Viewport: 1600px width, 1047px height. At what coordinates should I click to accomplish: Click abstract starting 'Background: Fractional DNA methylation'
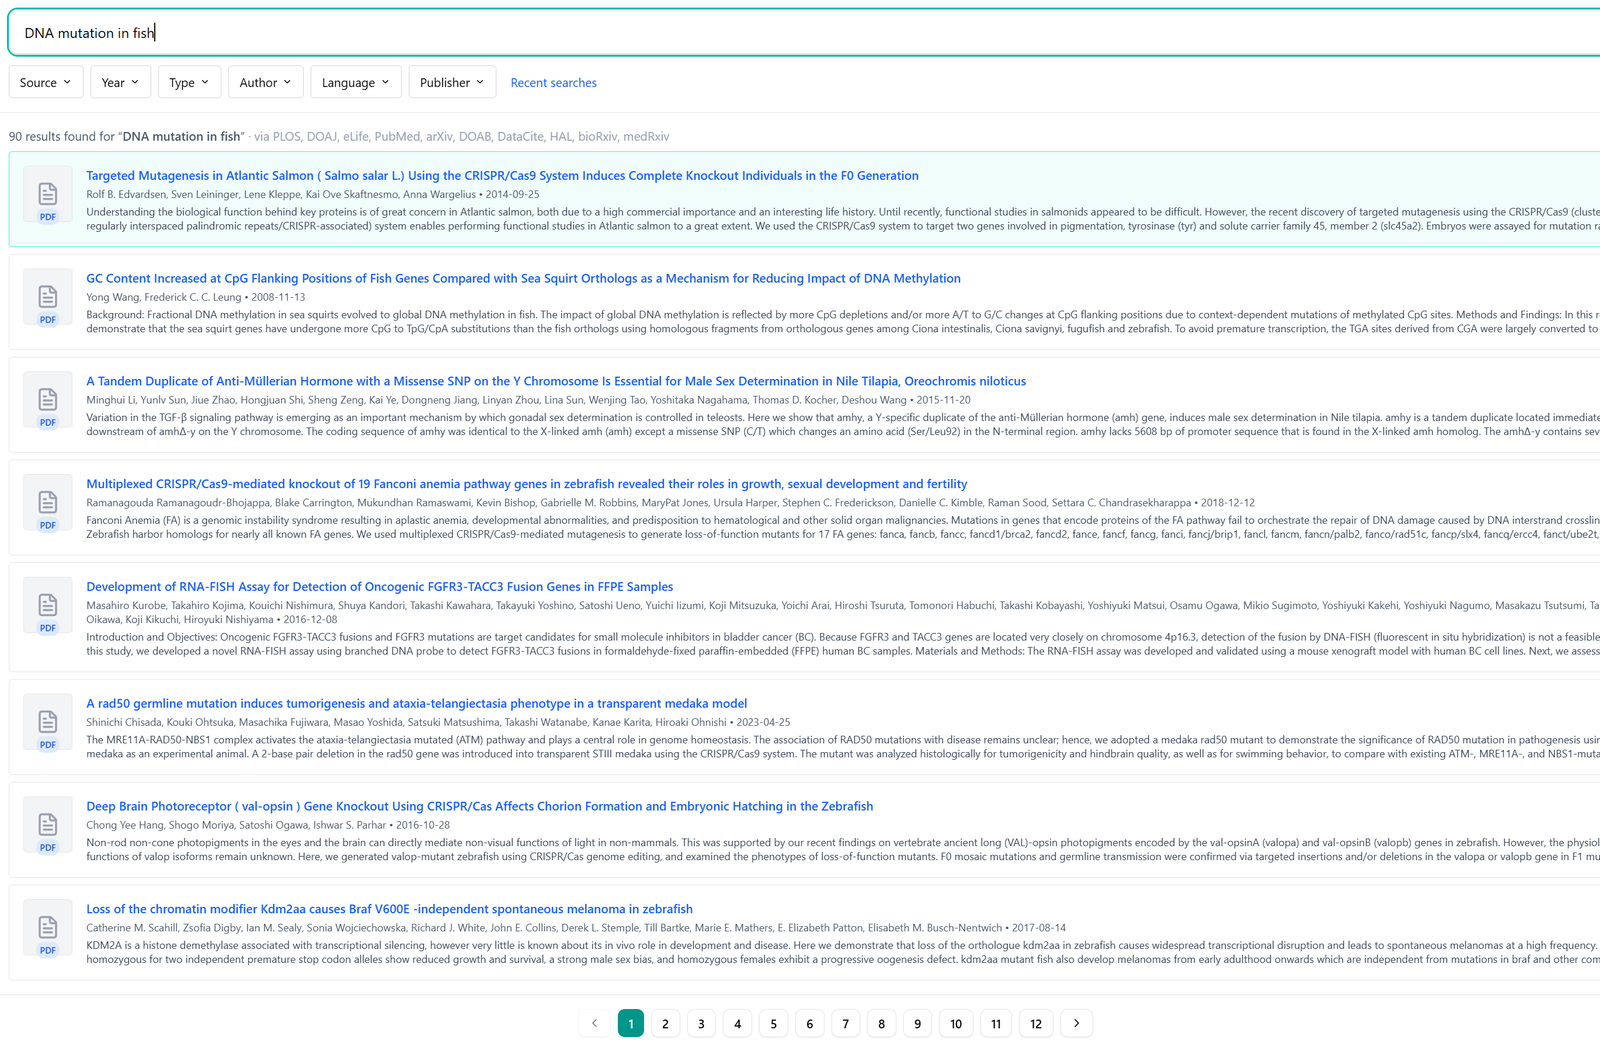843,322
